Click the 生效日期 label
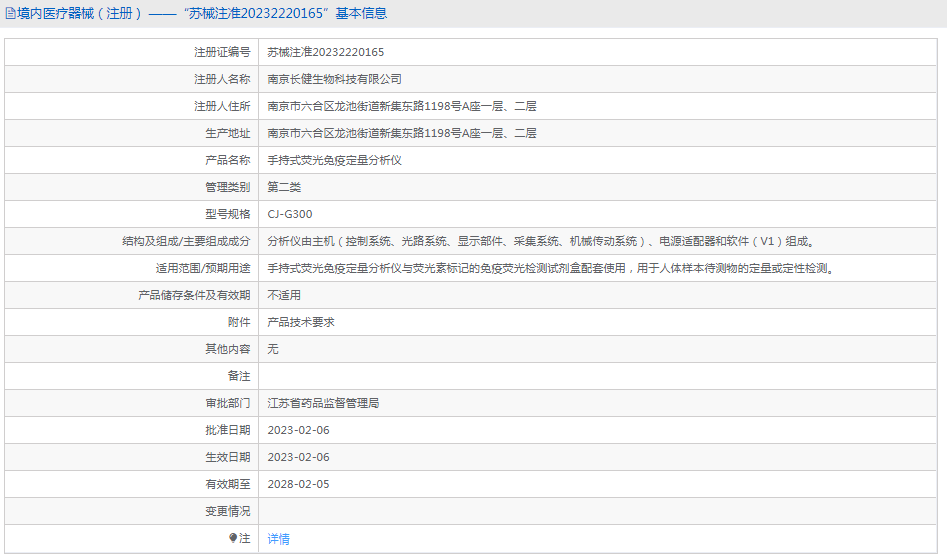Viewport: 947px width, 557px height. coord(228,457)
